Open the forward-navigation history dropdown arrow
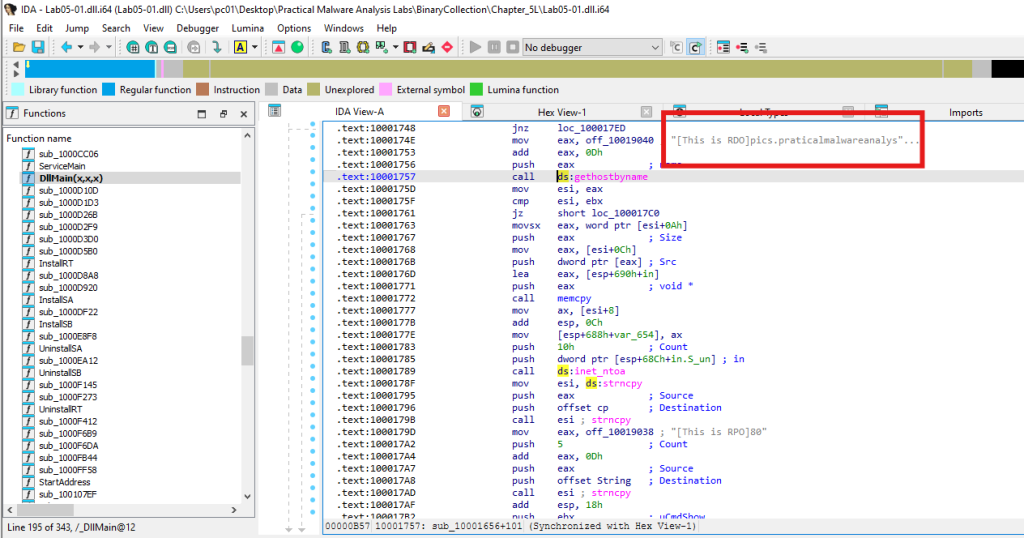Image resolution: width=1024 pixels, height=538 pixels. click(109, 48)
